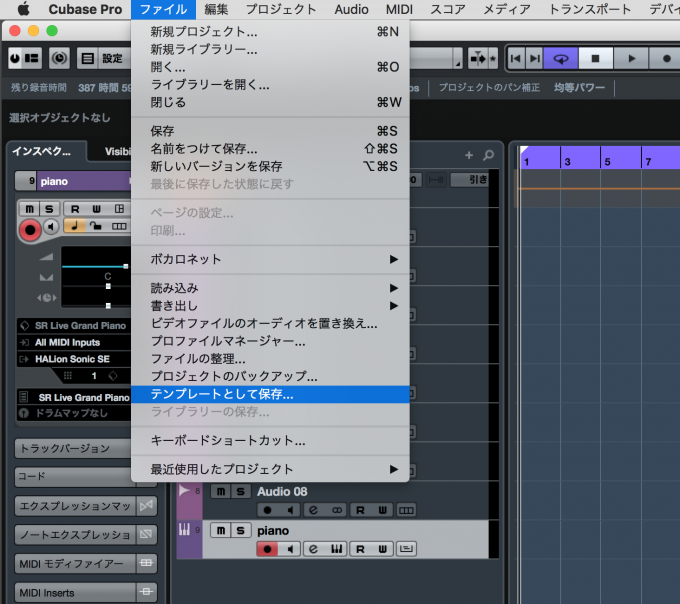The width and height of the screenshot is (680, 604).
Task: Click the 設定 toolbar button
Action: 104,58
